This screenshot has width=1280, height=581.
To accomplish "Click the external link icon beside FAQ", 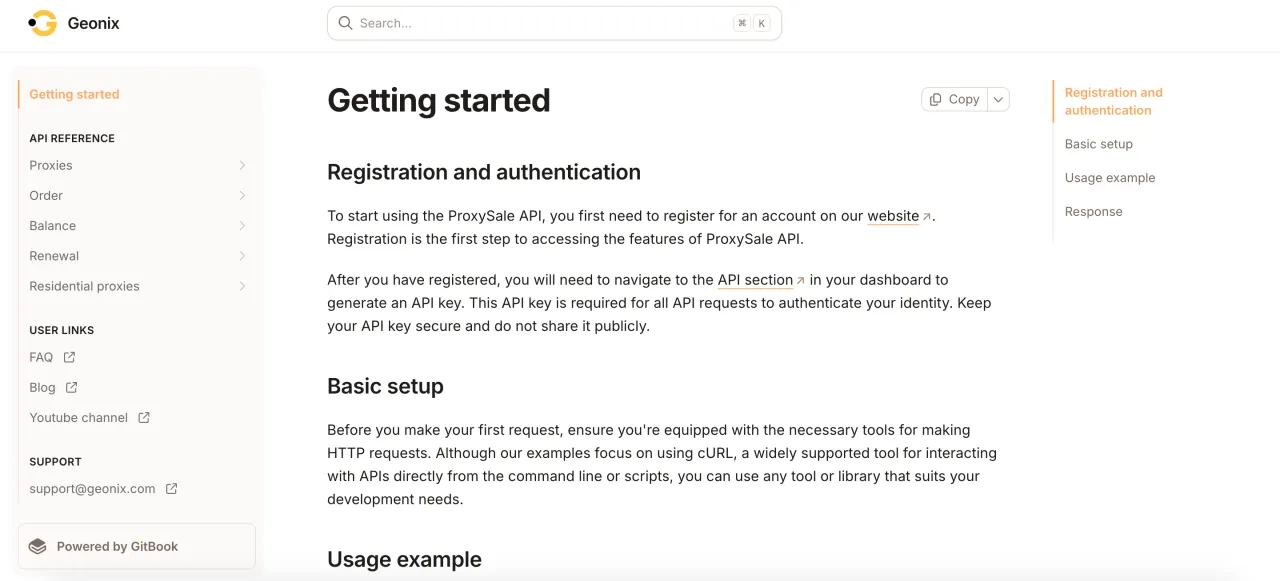I will pos(69,357).
